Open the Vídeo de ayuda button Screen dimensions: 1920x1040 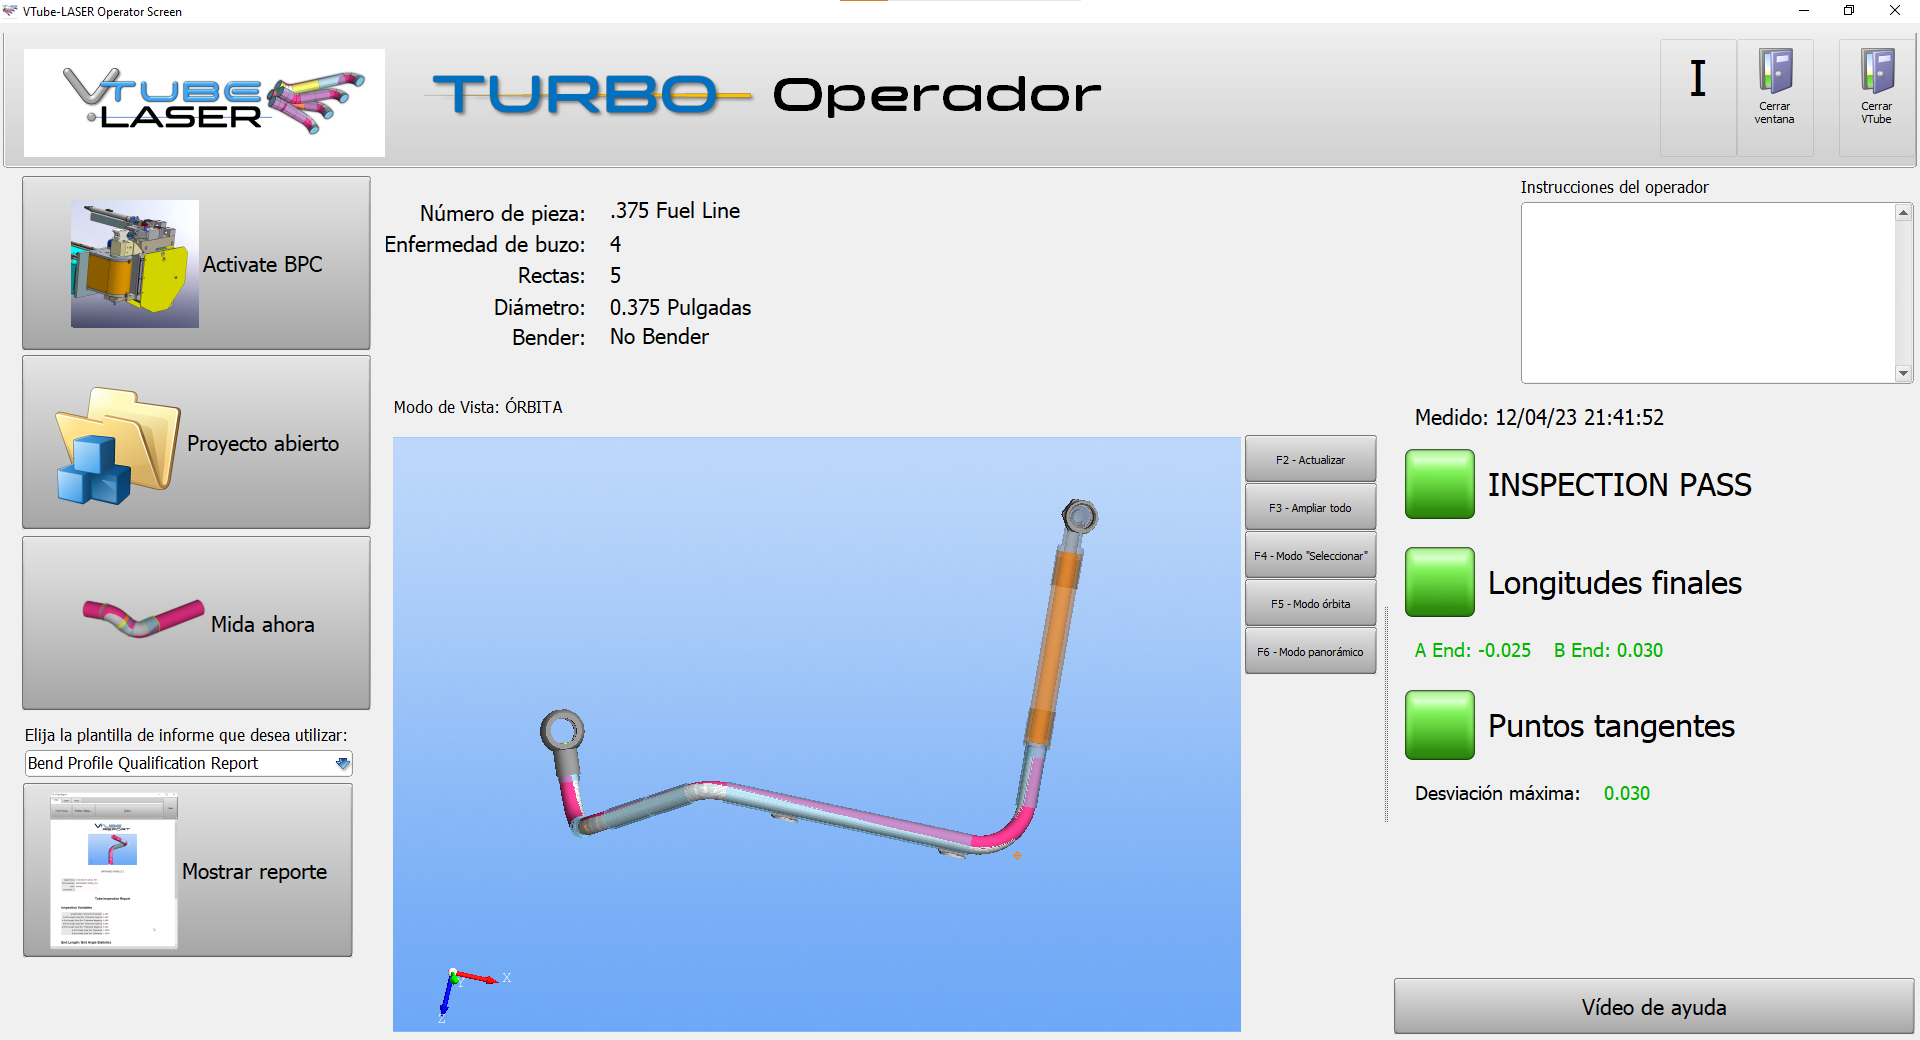click(1654, 1007)
